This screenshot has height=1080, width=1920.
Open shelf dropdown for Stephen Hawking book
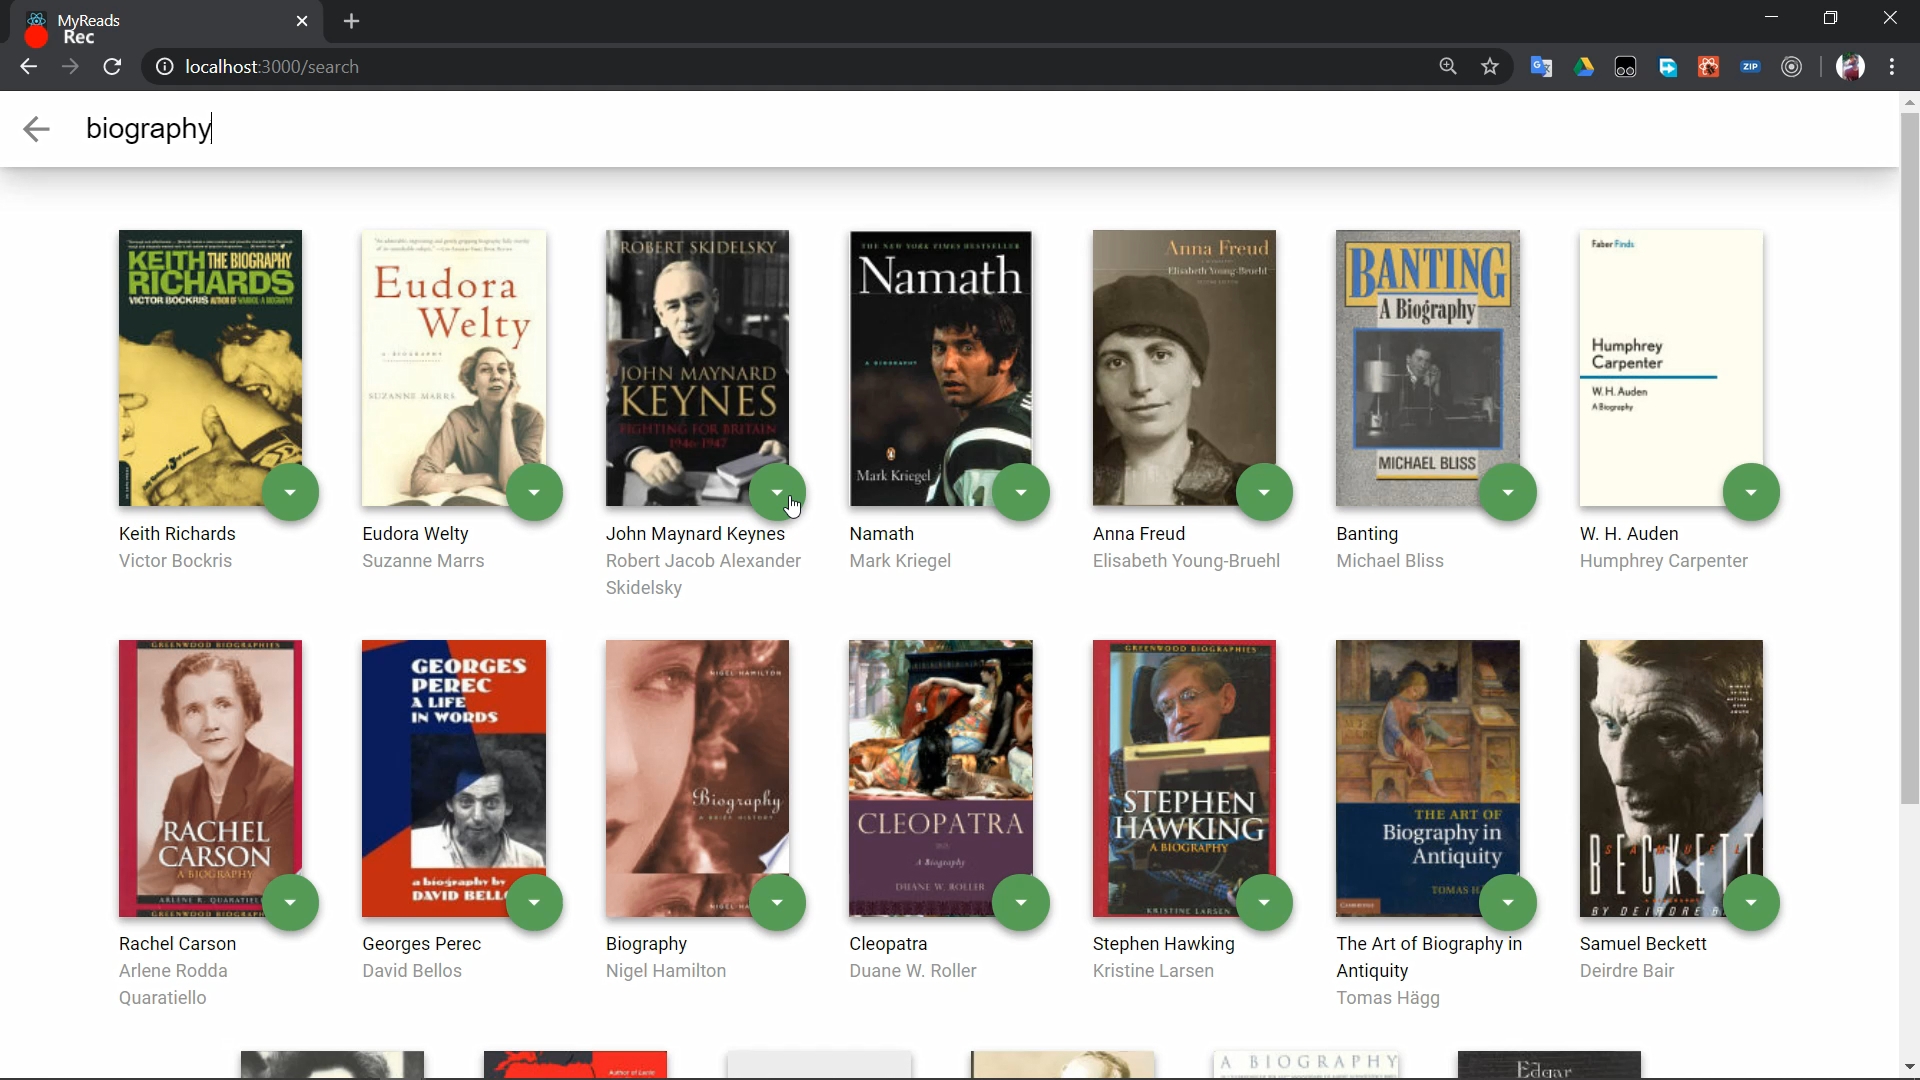[x=1265, y=903]
